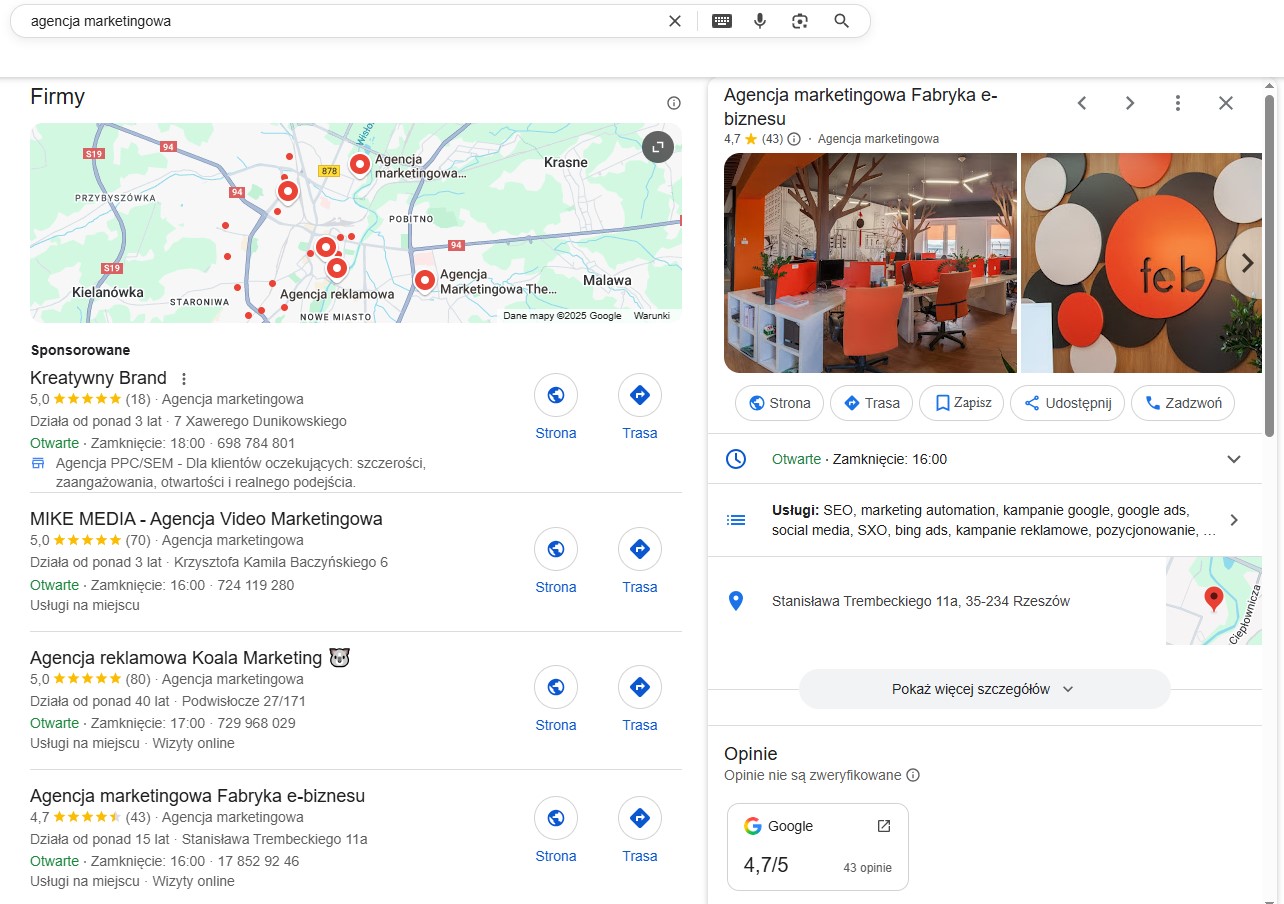Open Kreatywny Brand website (Strona)
1284x904 pixels.
tap(556, 407)
